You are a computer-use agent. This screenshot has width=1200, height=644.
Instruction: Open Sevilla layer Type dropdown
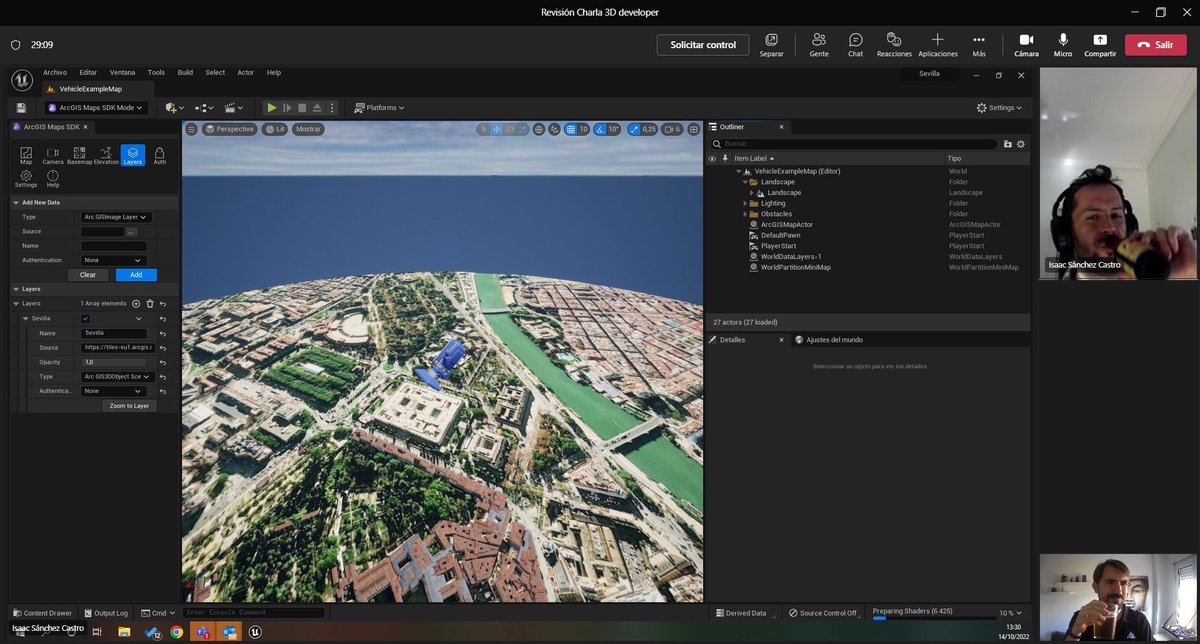click(x=118, y=376)
